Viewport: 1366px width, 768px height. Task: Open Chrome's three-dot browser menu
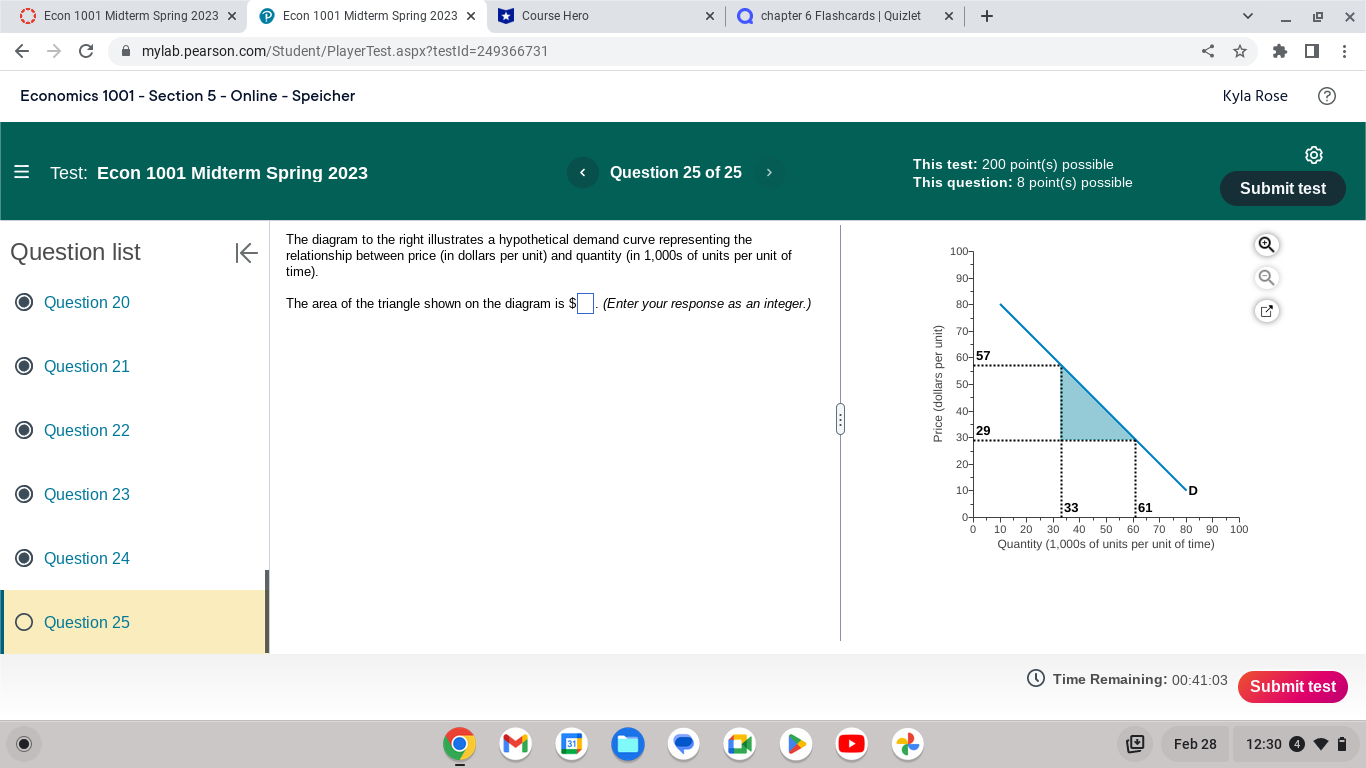click(x=1345, y=50)
